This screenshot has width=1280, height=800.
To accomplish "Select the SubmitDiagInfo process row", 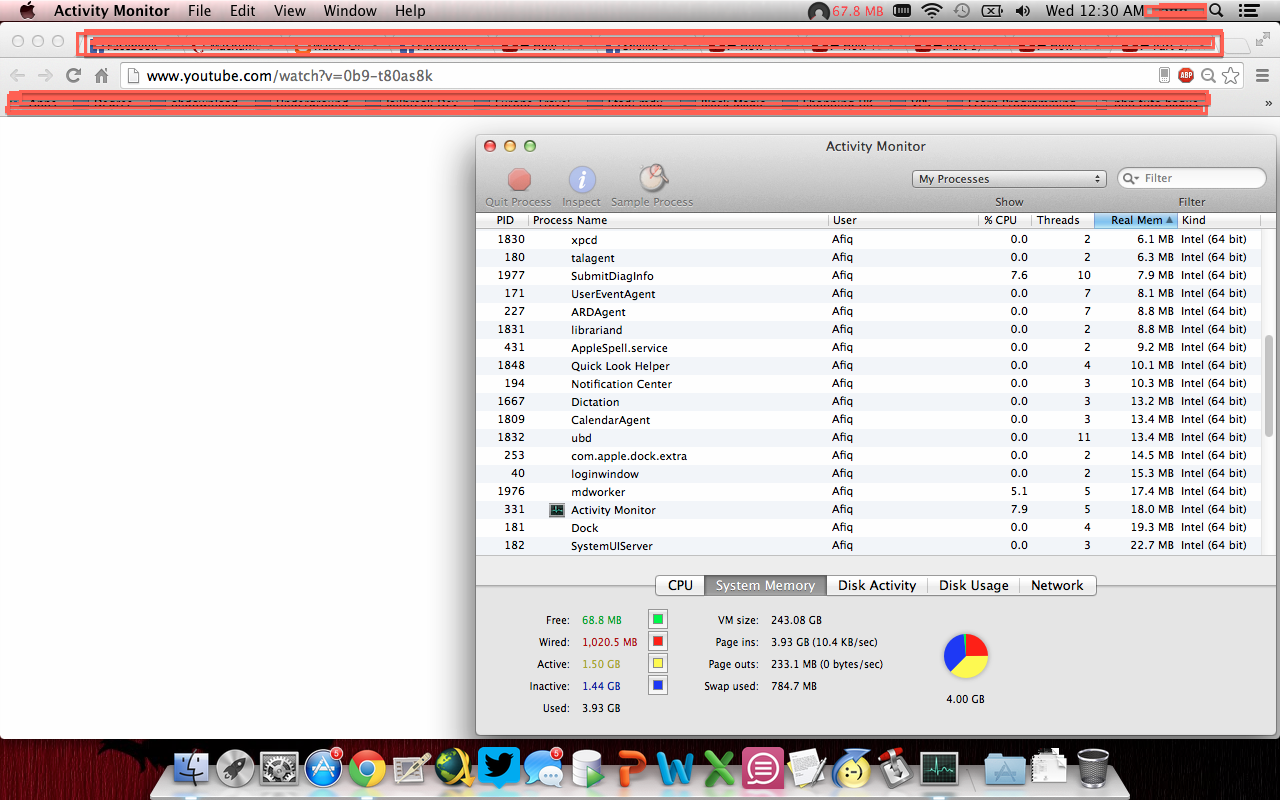I will pyautogui.click(x=868, y=275).
